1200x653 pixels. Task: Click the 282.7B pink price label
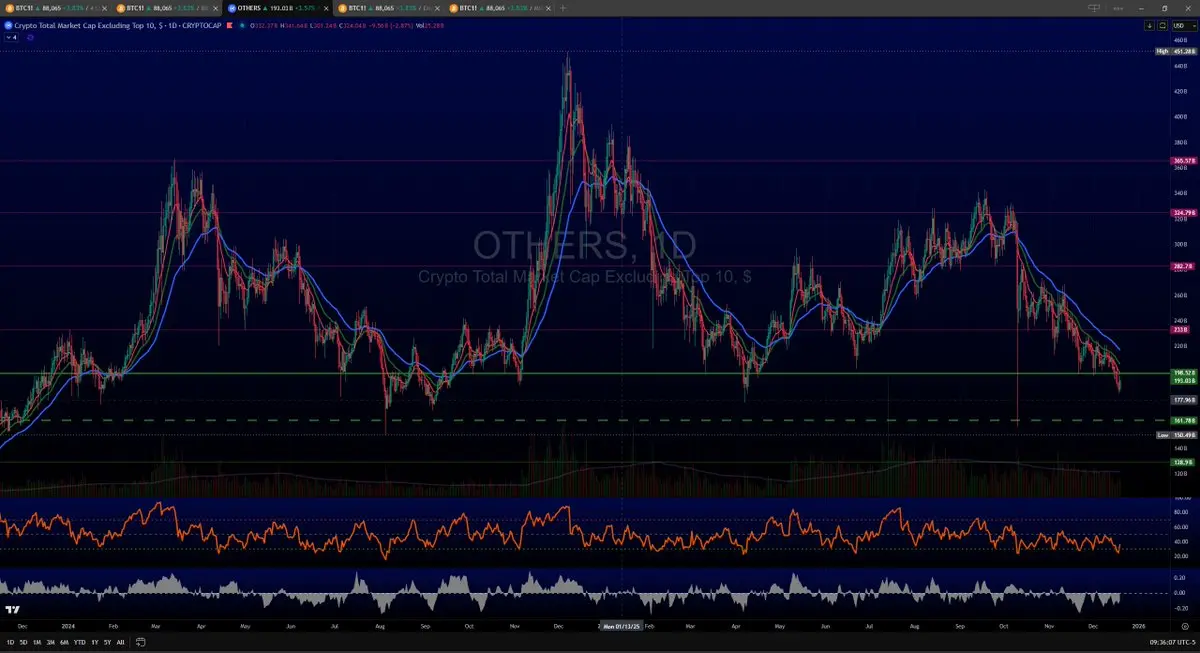point(1182,266)
